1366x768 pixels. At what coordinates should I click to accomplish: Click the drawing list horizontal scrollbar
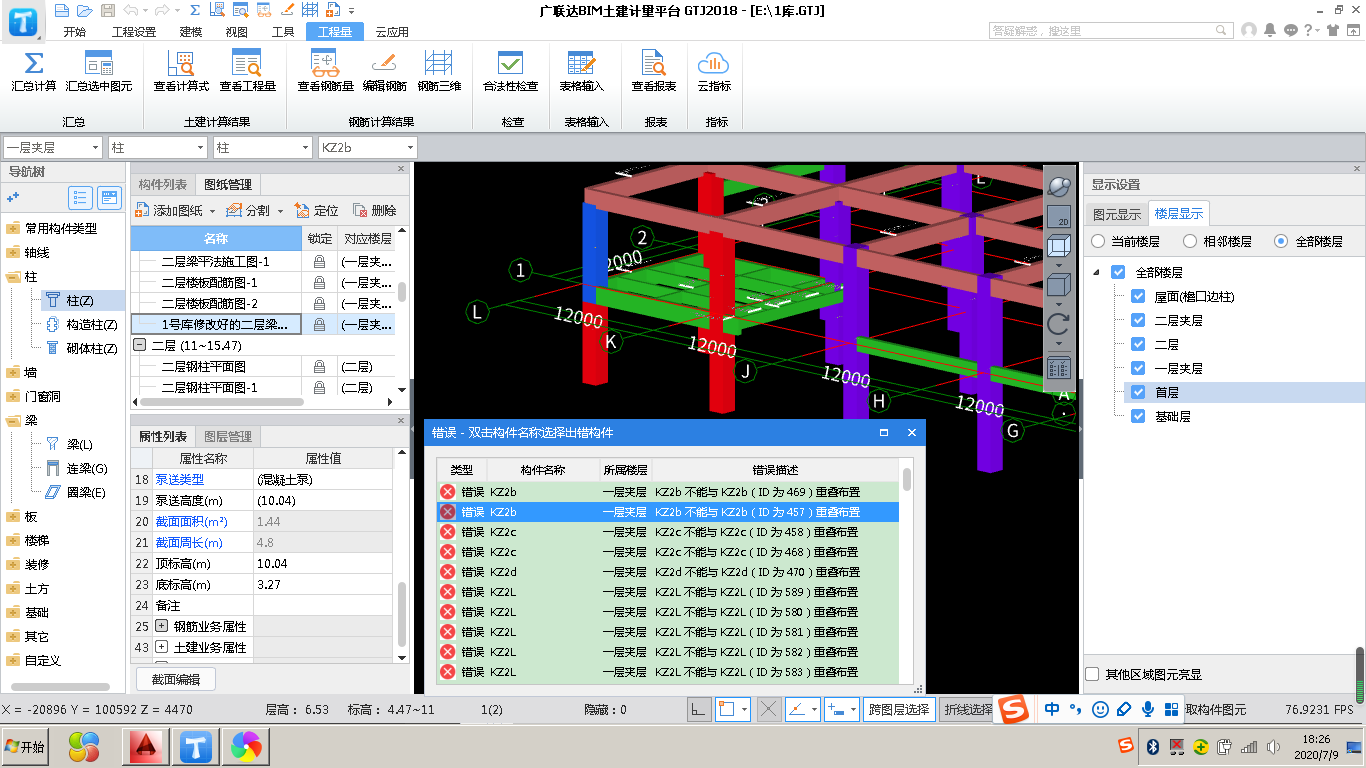pos(220,402)
